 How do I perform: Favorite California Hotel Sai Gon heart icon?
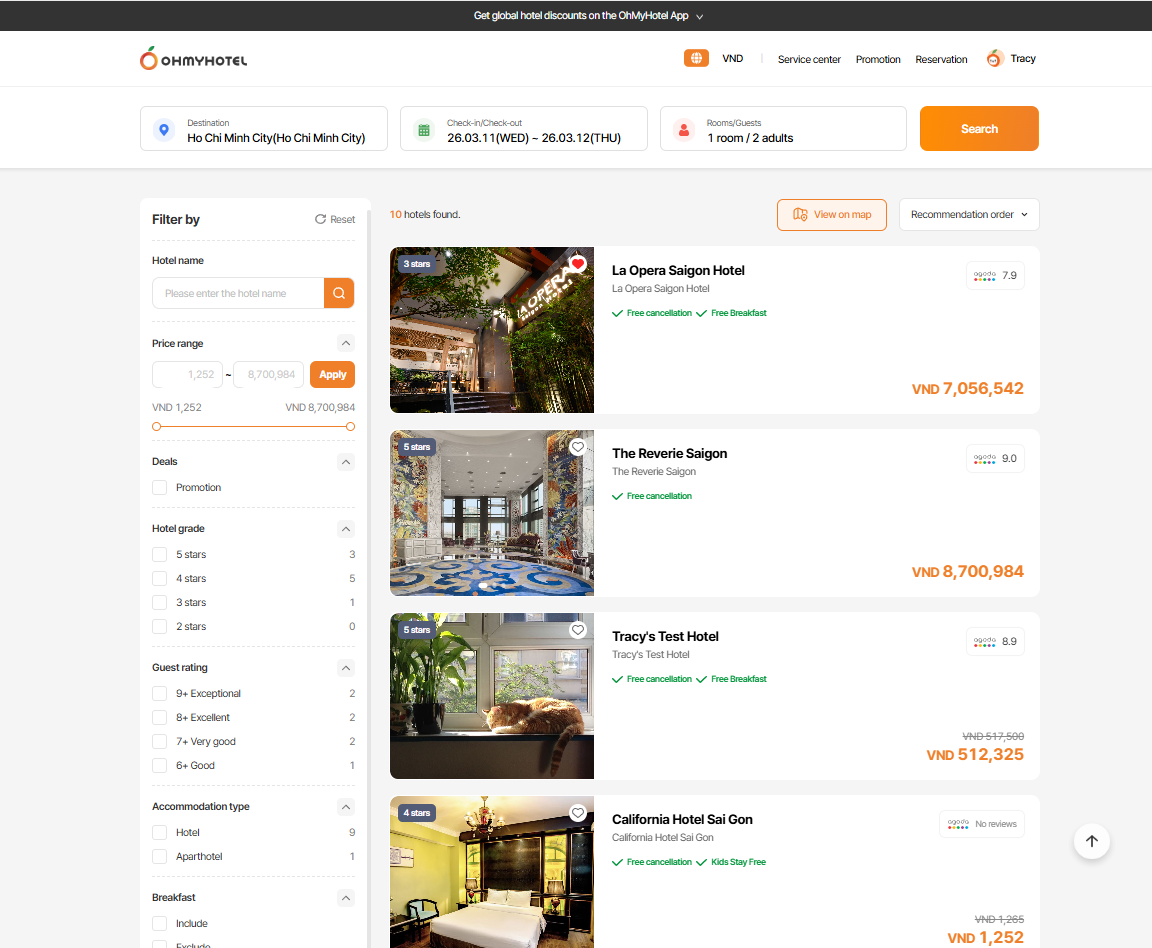(x=578, y=813)
